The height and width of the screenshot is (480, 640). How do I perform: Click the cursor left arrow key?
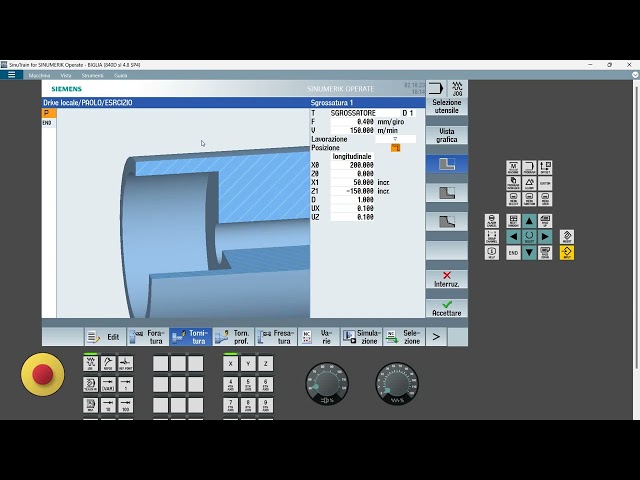click(x=513, y=237)
